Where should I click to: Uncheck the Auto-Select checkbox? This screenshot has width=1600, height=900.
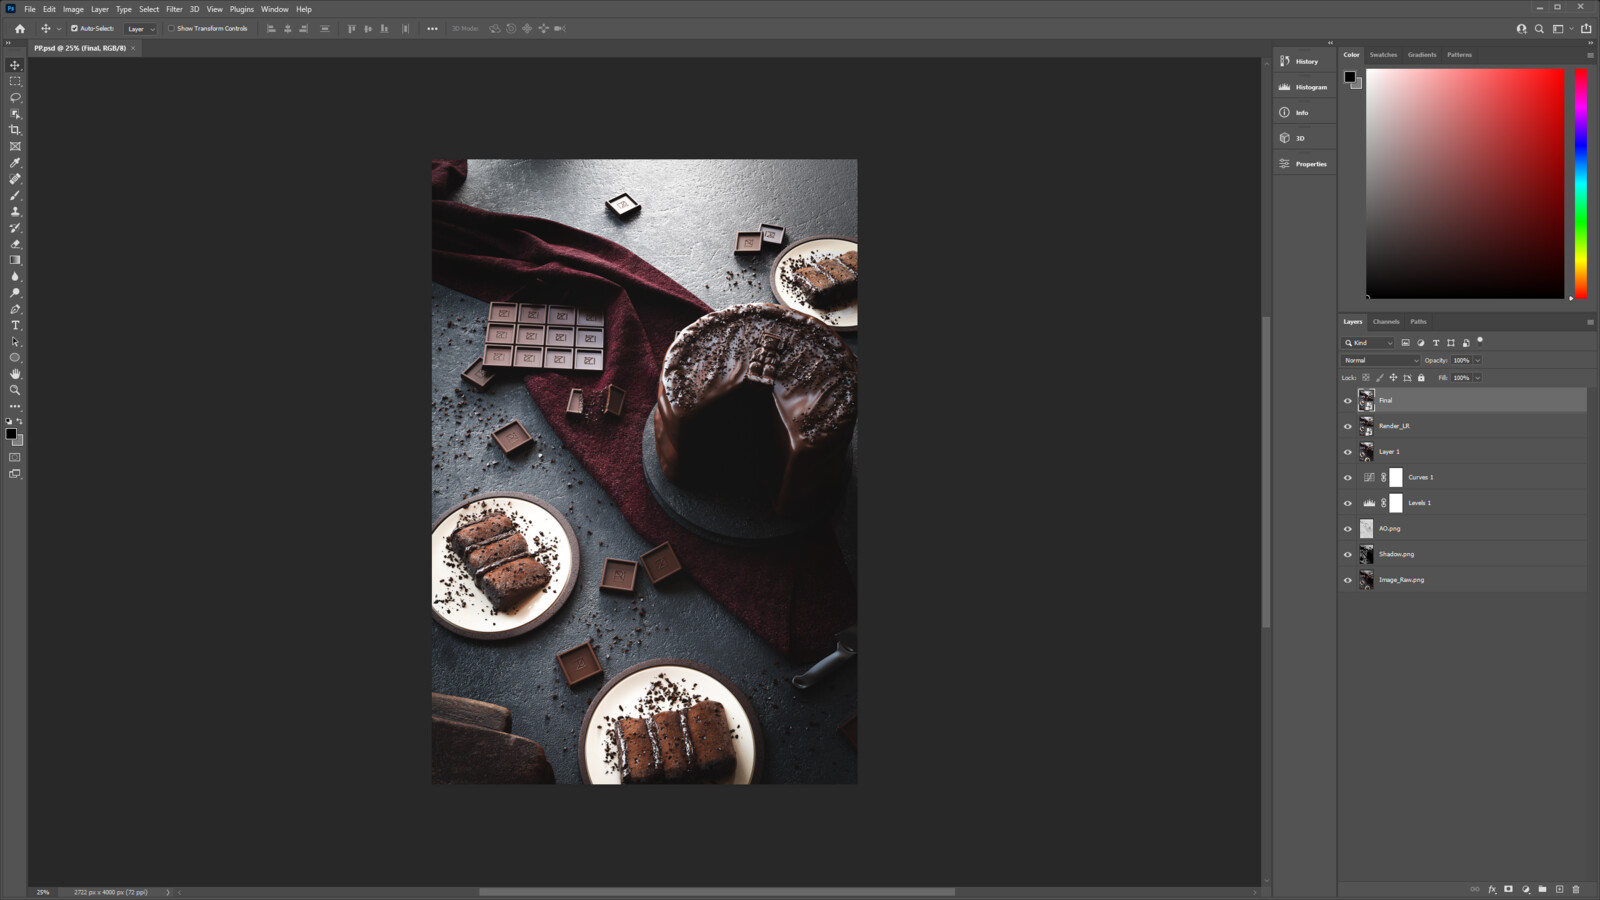coord(74,29)
